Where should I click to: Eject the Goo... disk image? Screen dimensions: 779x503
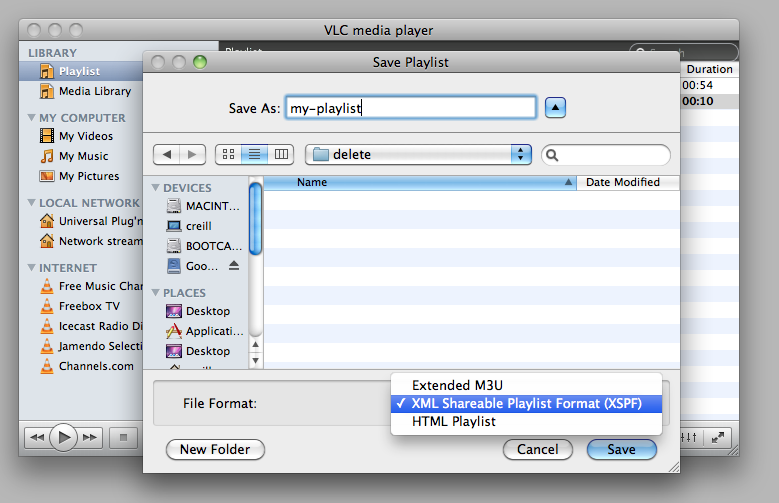(x=234, y=266)
